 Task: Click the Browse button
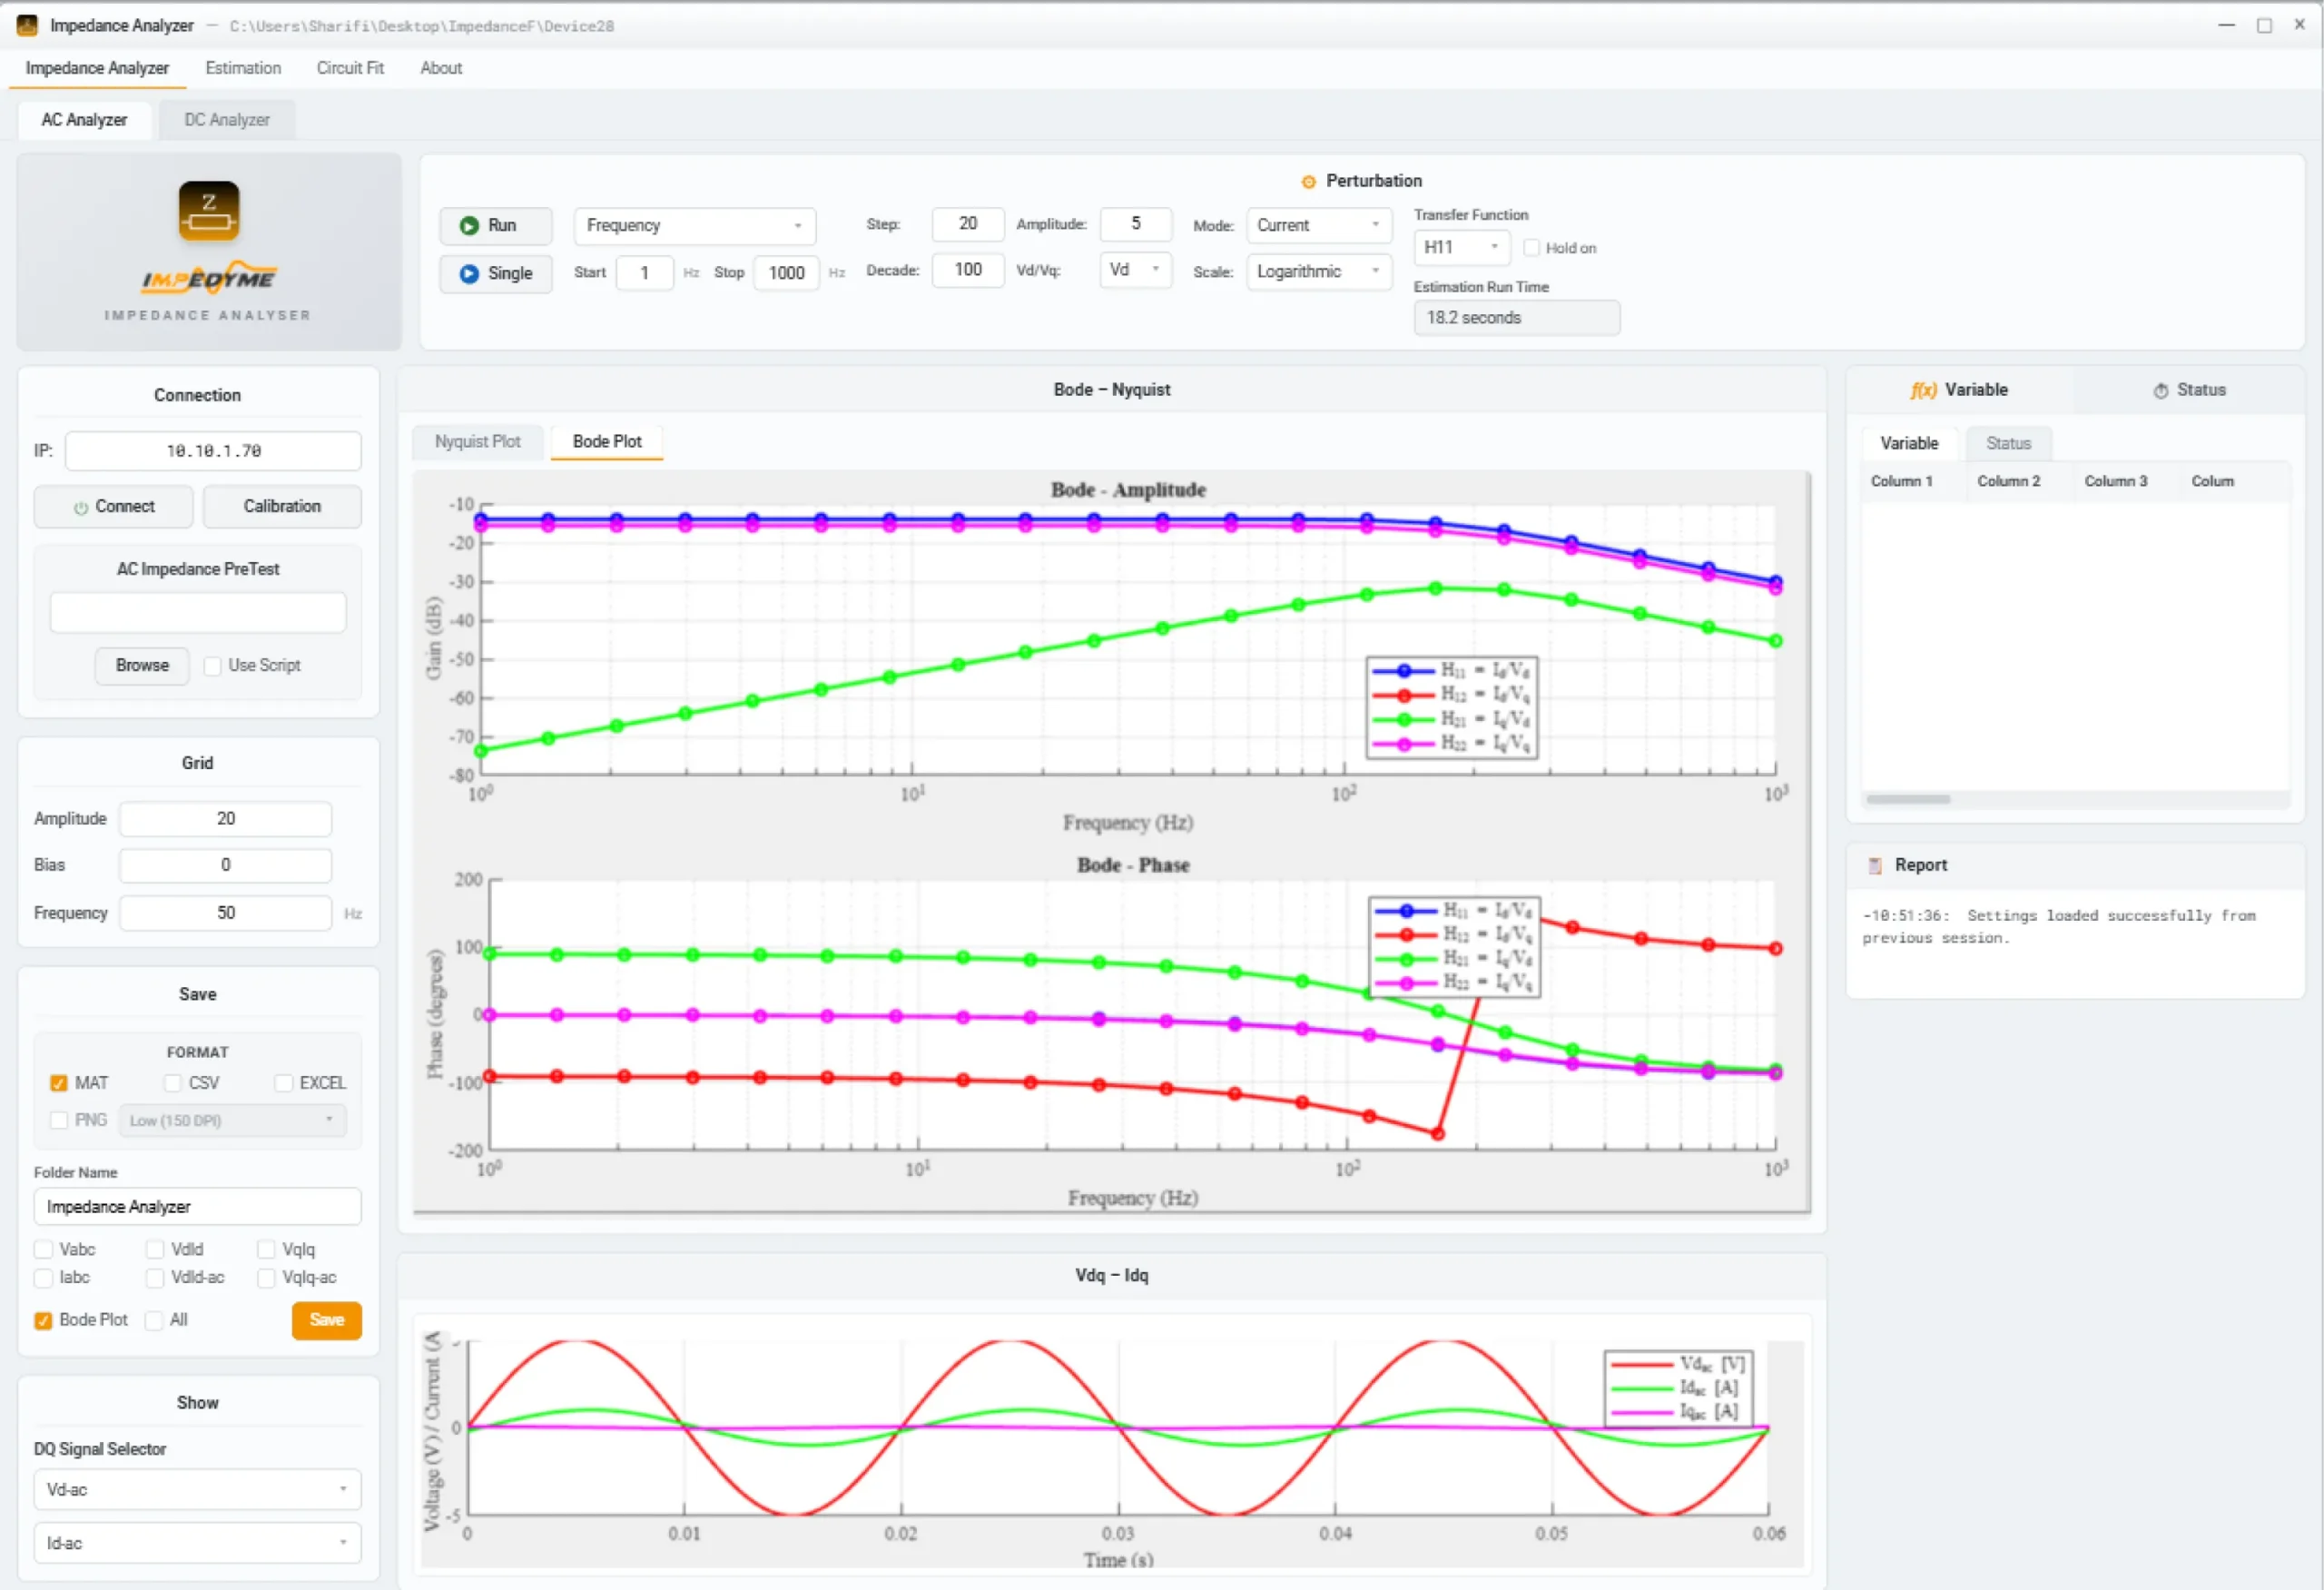point(141,666)
